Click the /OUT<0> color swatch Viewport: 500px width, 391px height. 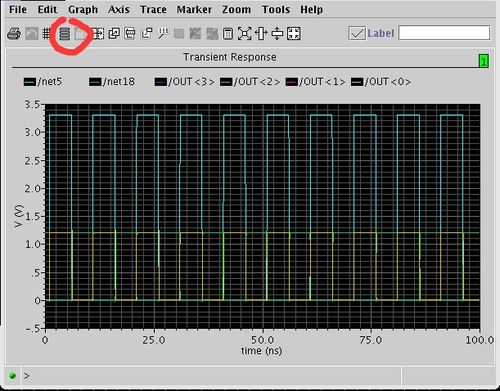(357, 82)
